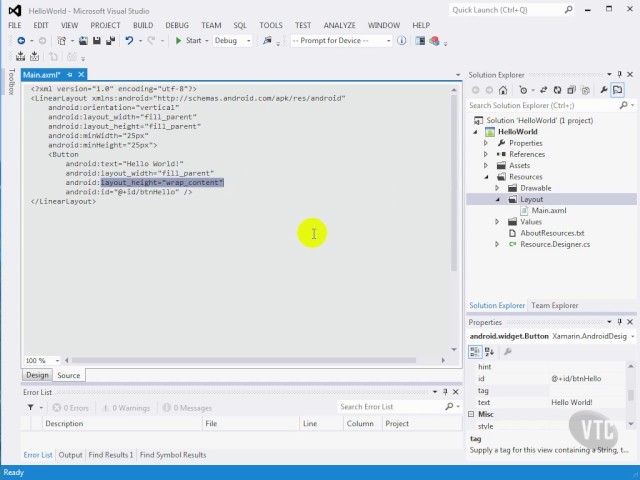Image resolution: width=640 pixels, height=480 pixels.
Task: Open the FILE menu
Action: coord(15,25)
